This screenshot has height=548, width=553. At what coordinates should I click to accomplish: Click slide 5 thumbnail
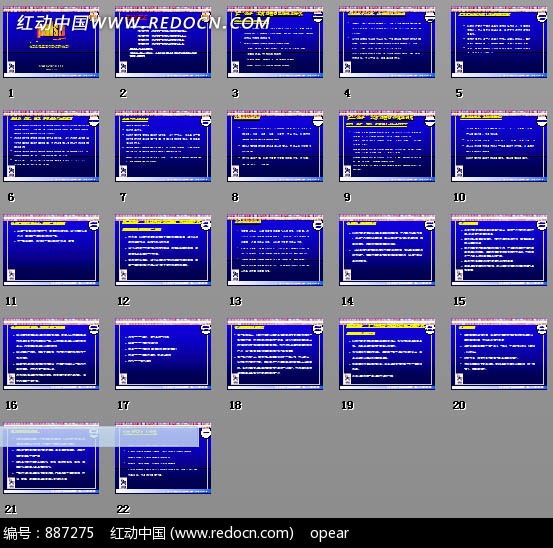pos(499,42)
